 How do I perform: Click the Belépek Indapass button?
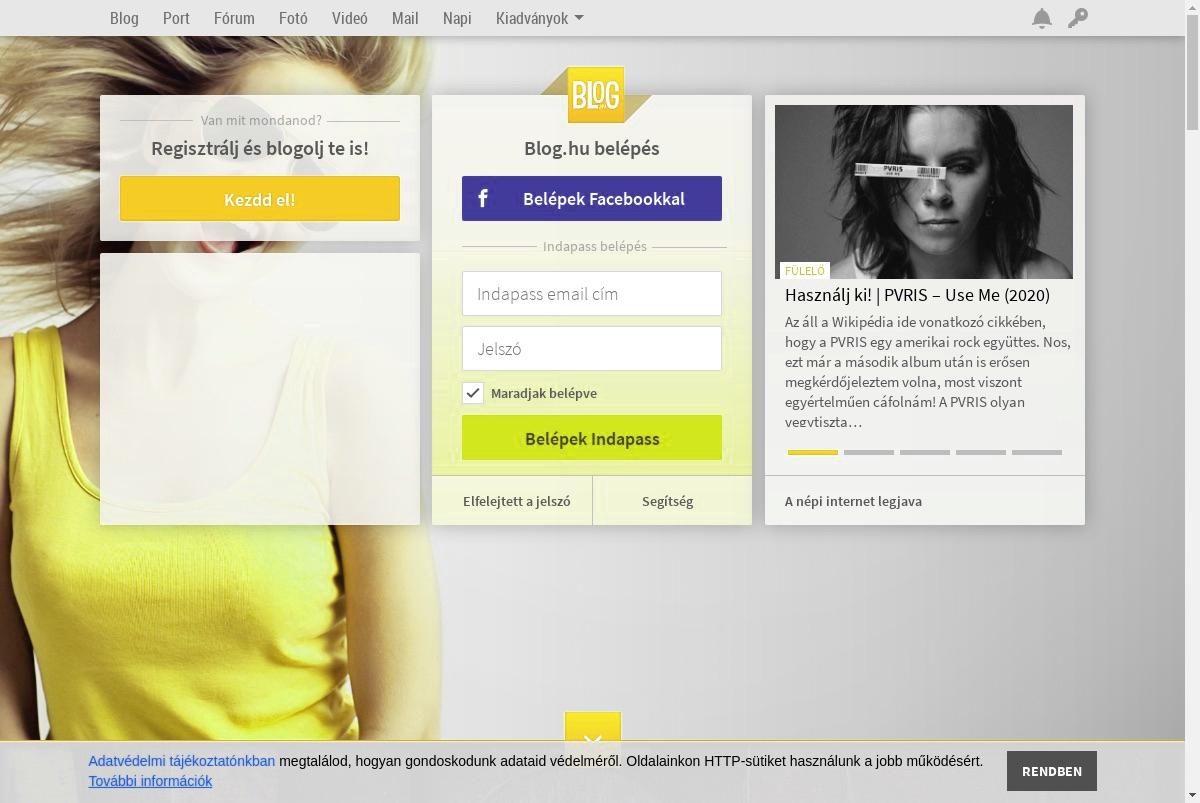(592, 438)
